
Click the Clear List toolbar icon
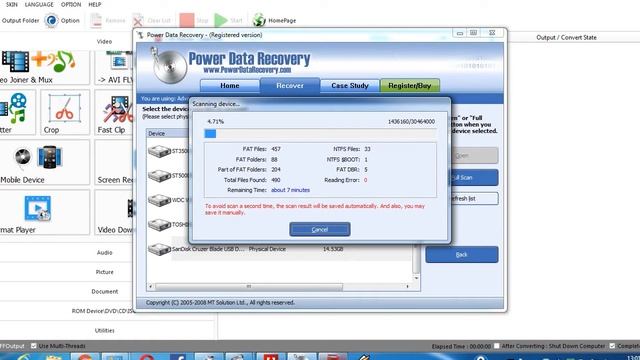pos(138,20)
